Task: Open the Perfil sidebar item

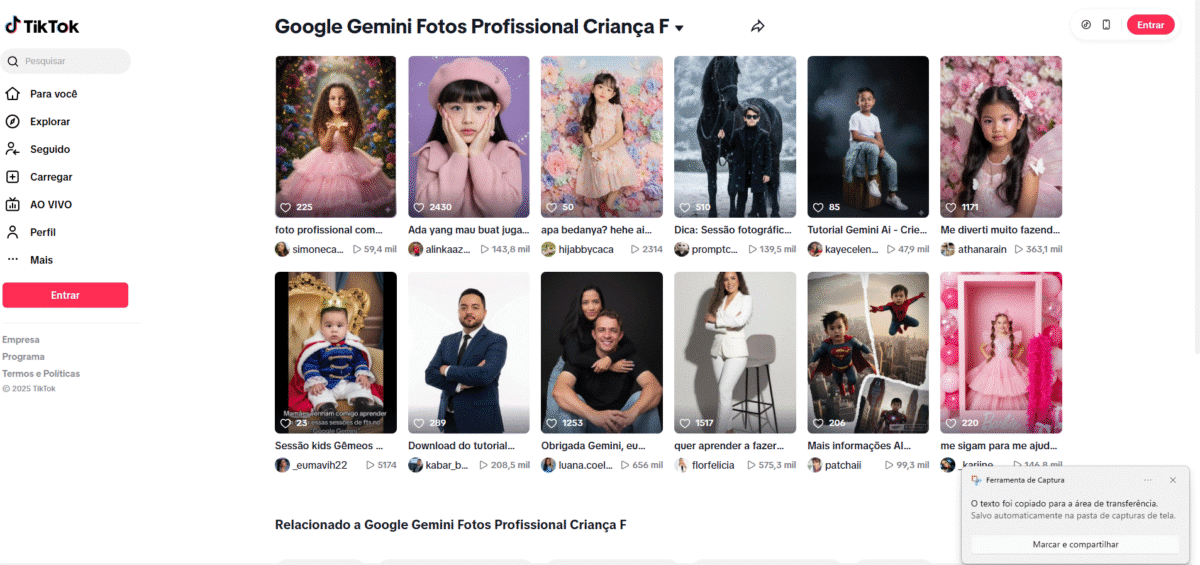Action: click(42, 232)
